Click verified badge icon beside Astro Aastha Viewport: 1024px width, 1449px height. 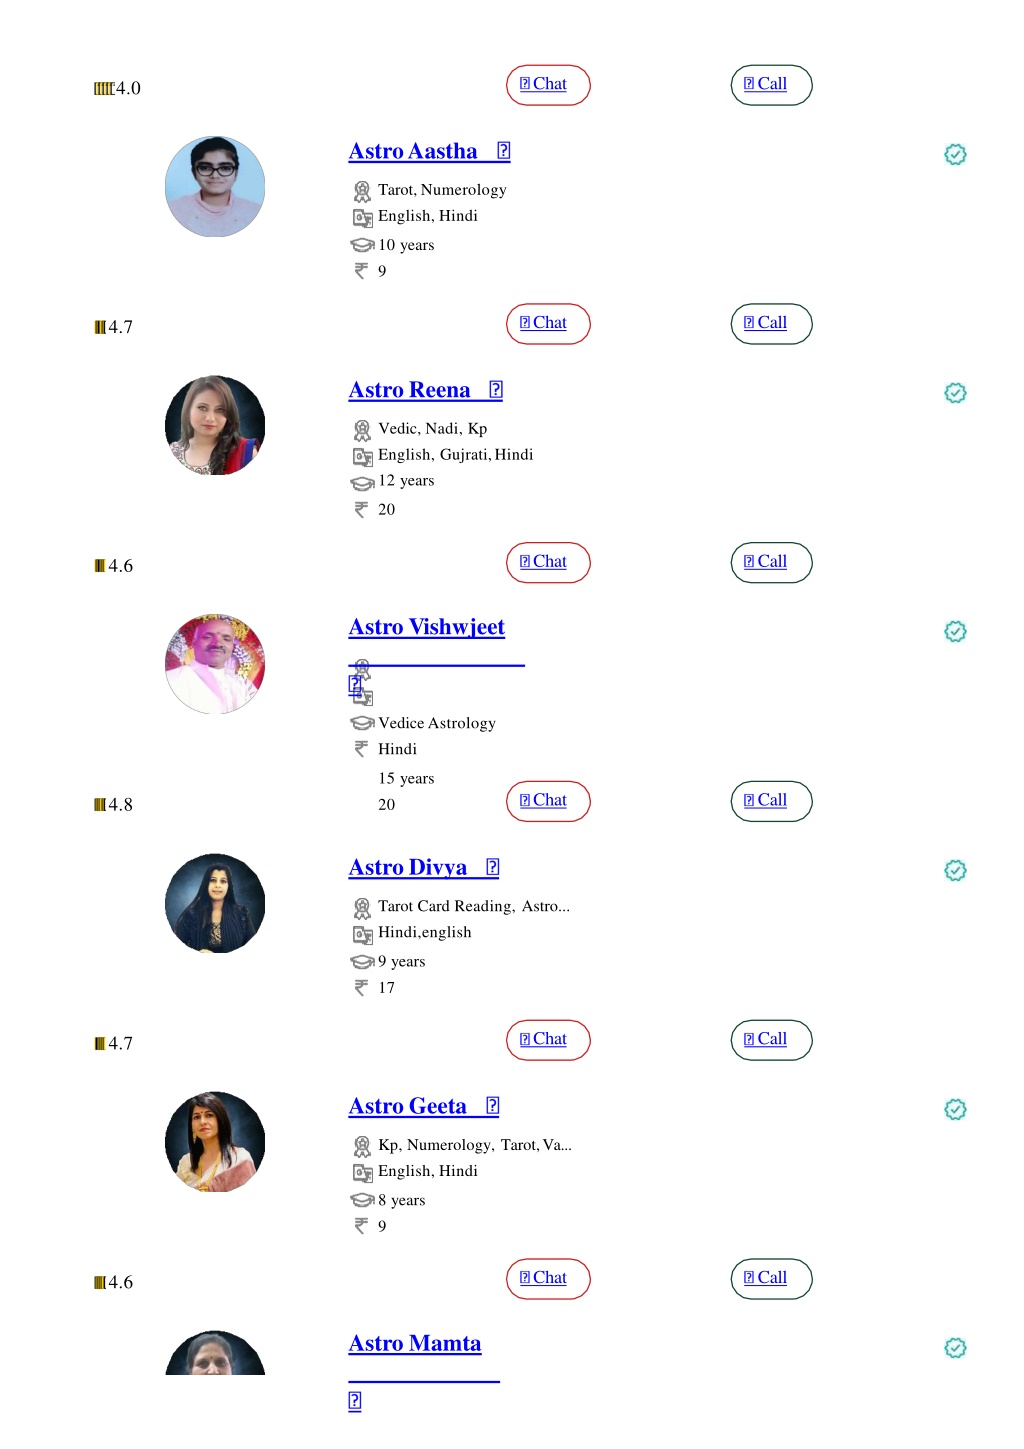tap(955, 154)
